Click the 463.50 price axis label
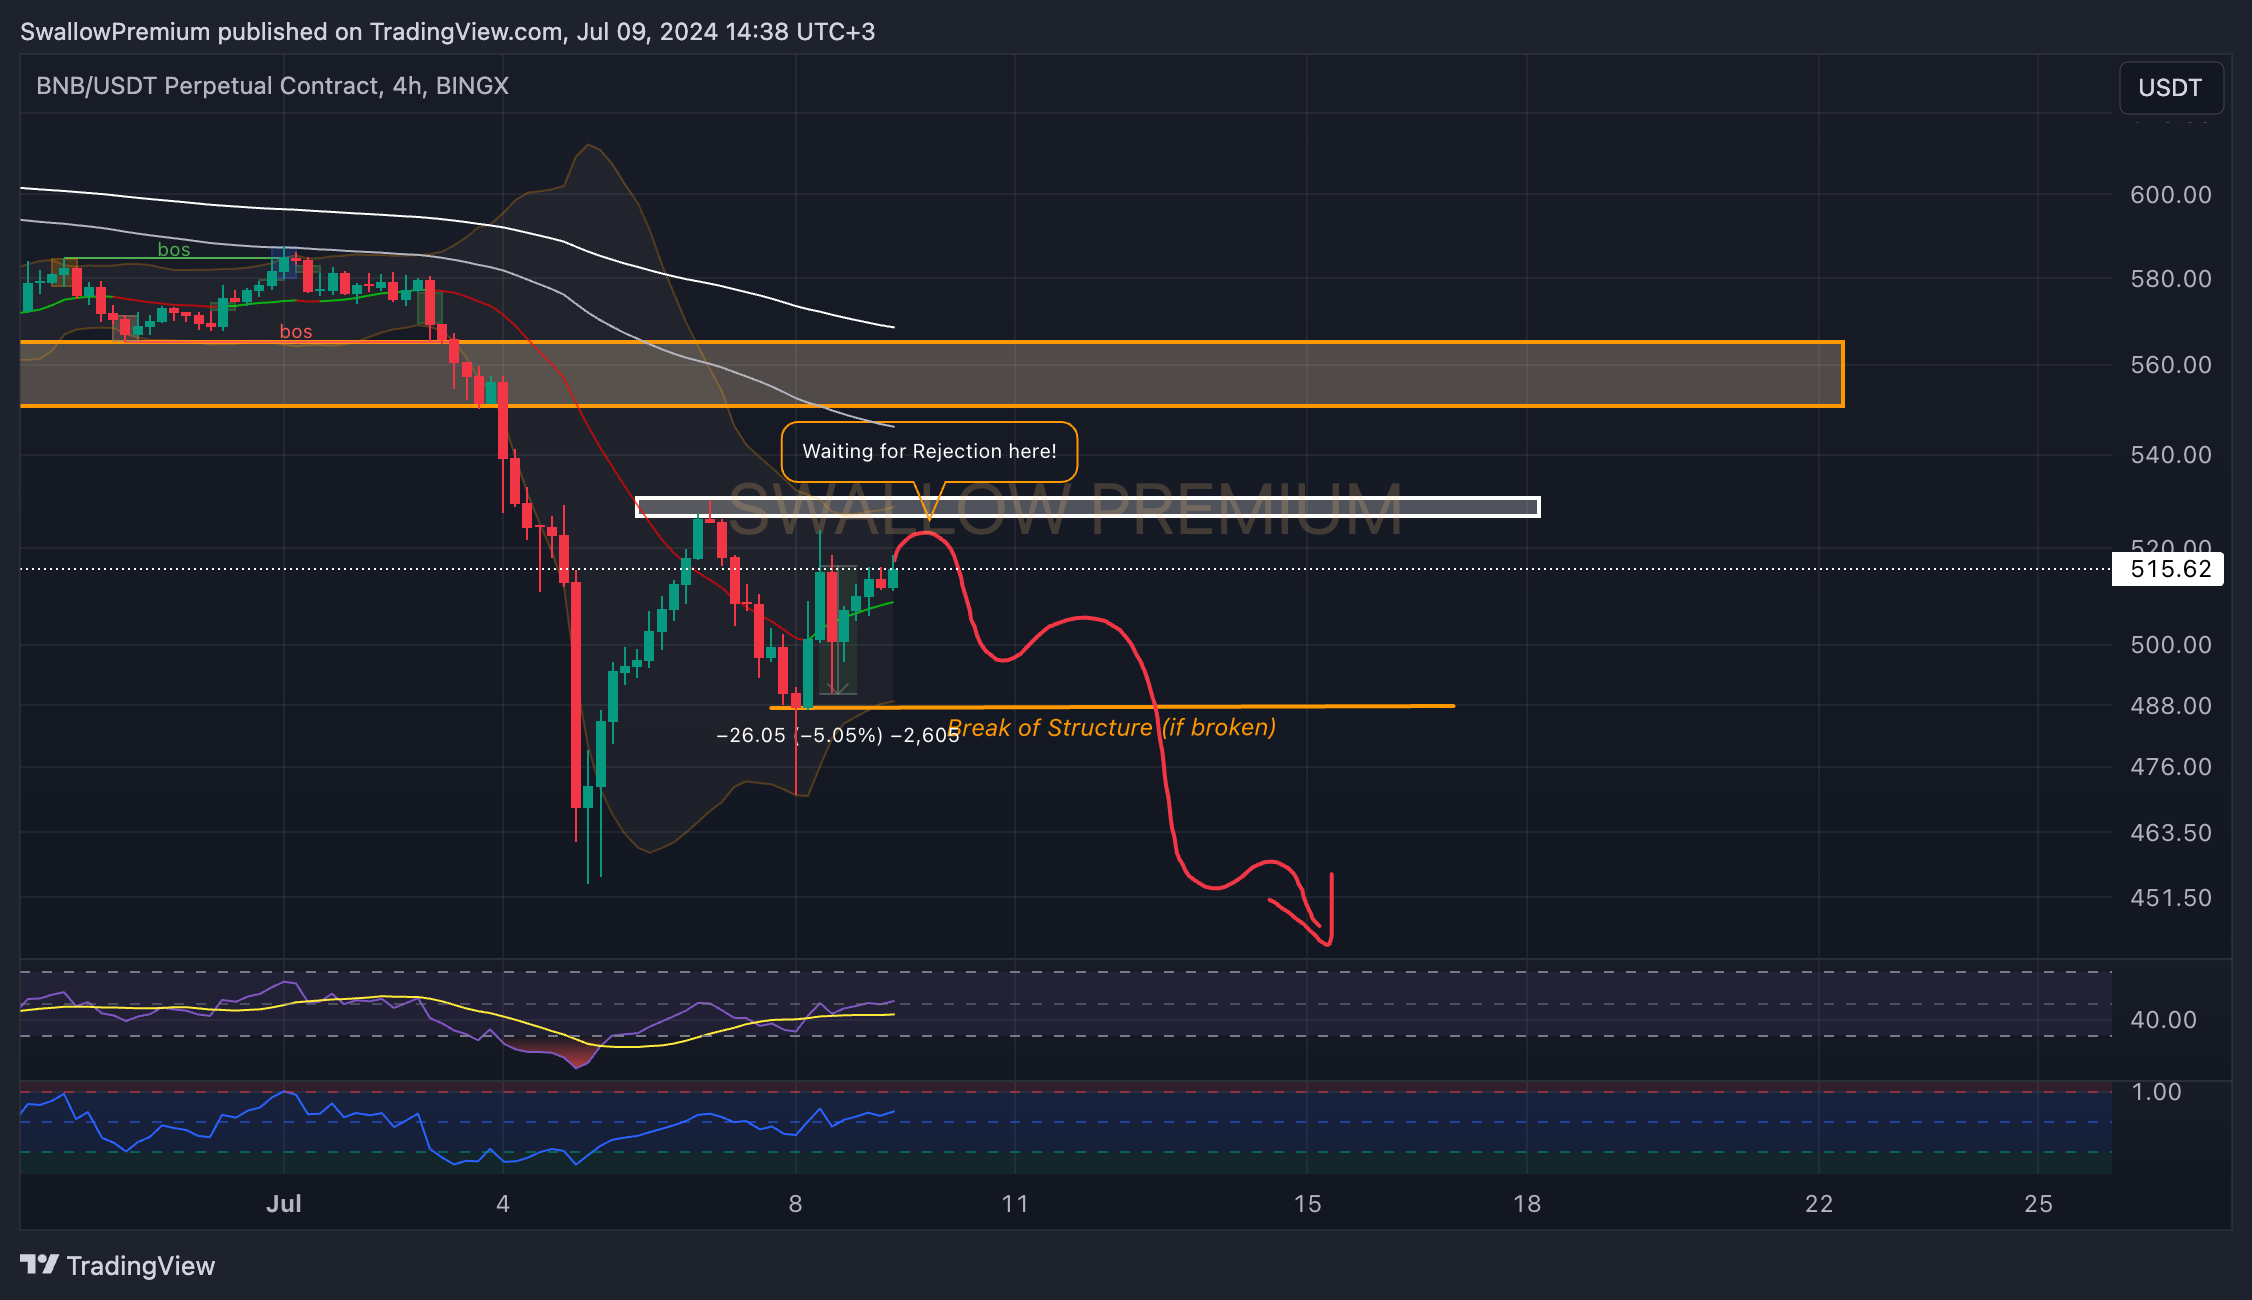This screenshot has height=1300, width=2252. pyautogui.click(x=2171, y=833)
